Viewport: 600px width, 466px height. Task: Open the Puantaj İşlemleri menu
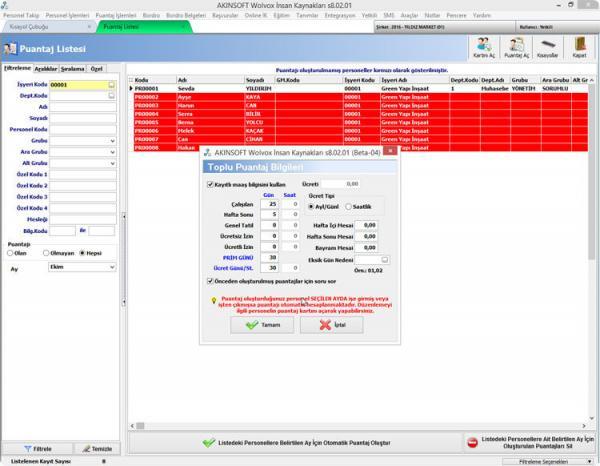116,15
